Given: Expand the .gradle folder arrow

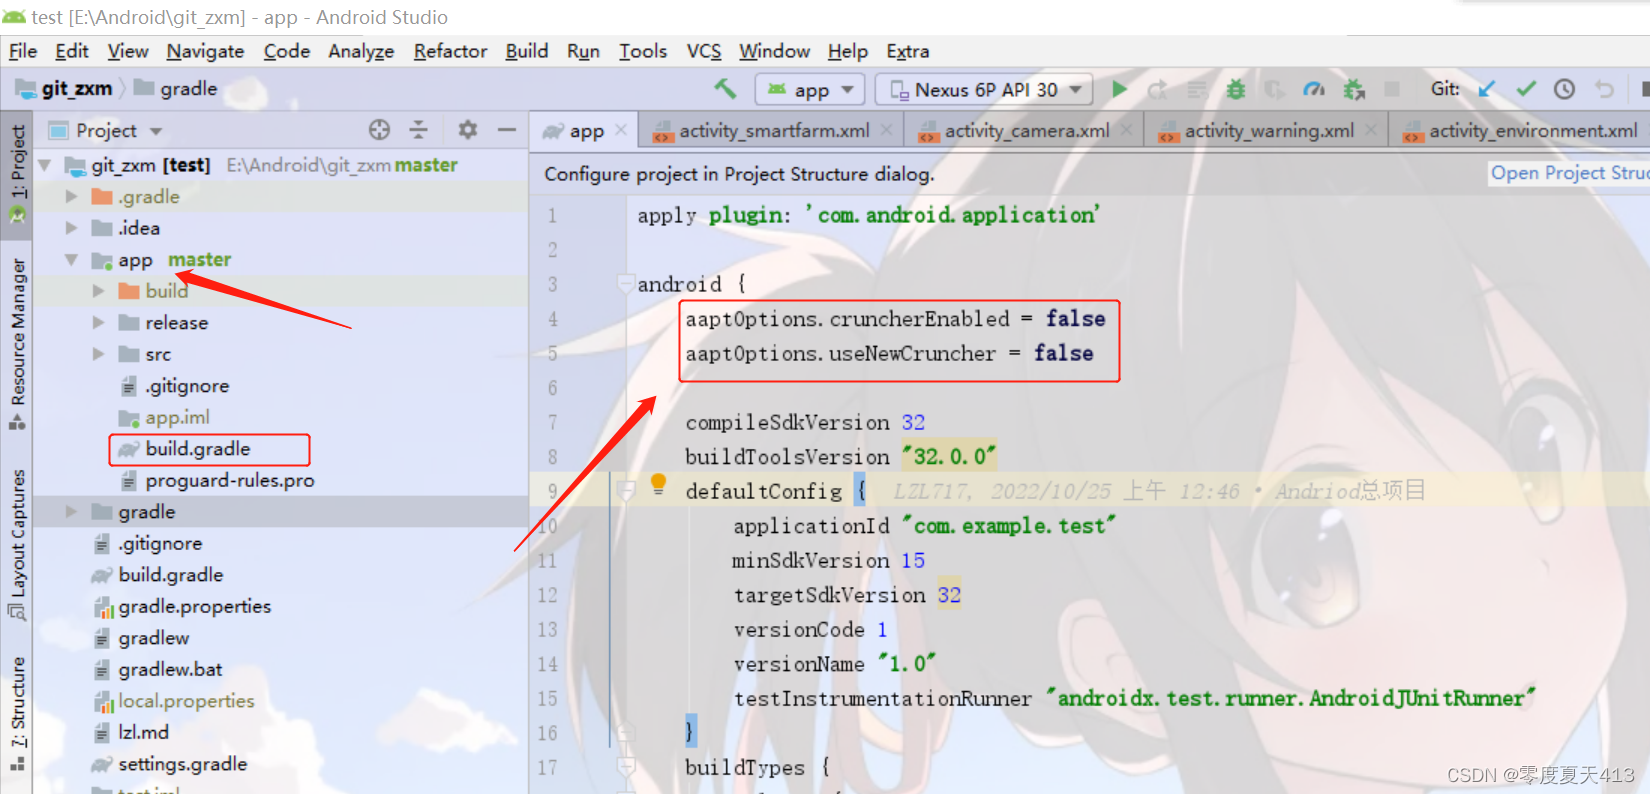Looking at the screenshot, I should coord(71,197).
